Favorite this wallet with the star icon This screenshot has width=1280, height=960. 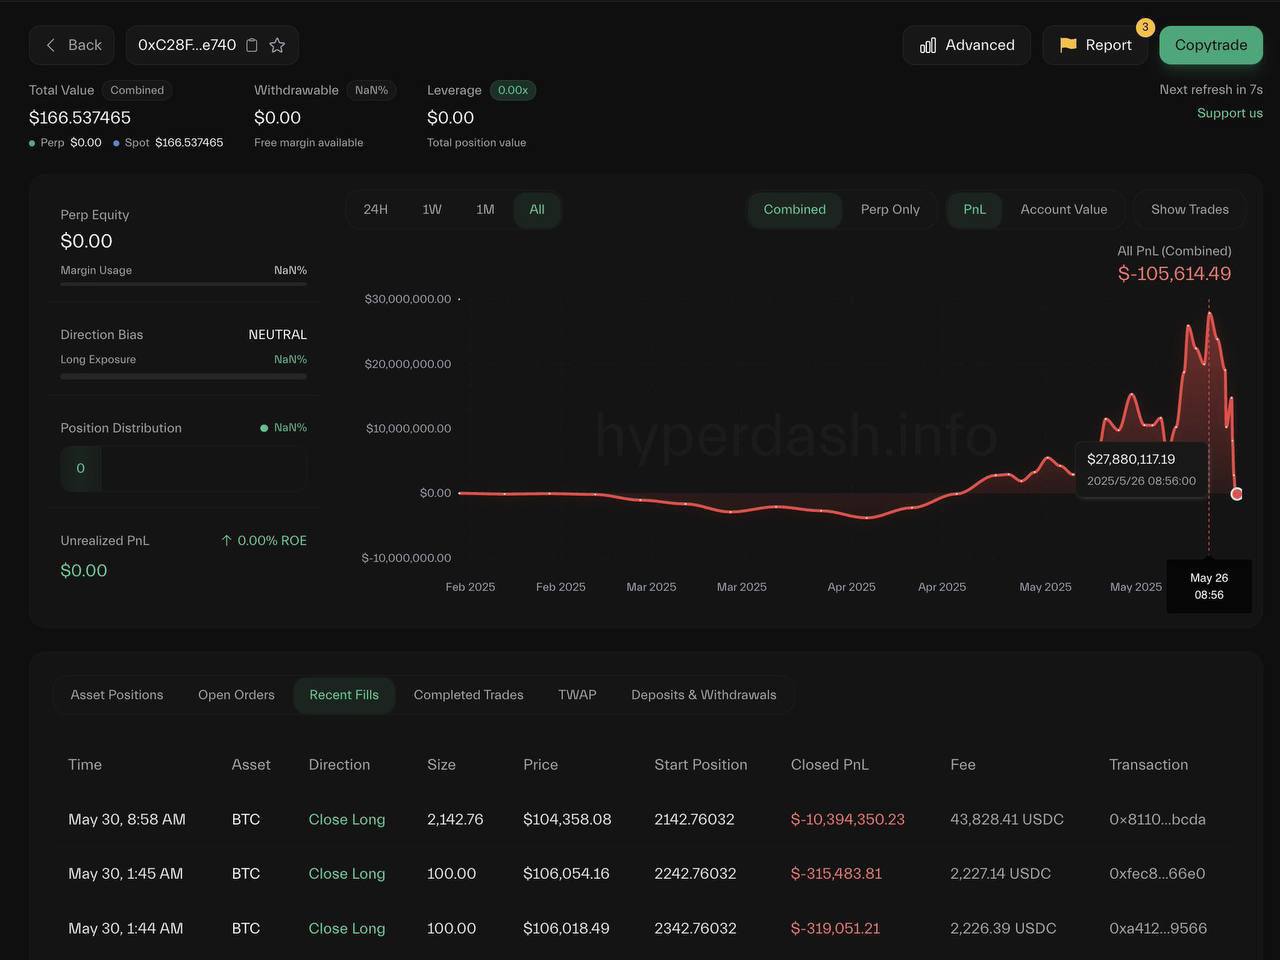tap(277, 45)
